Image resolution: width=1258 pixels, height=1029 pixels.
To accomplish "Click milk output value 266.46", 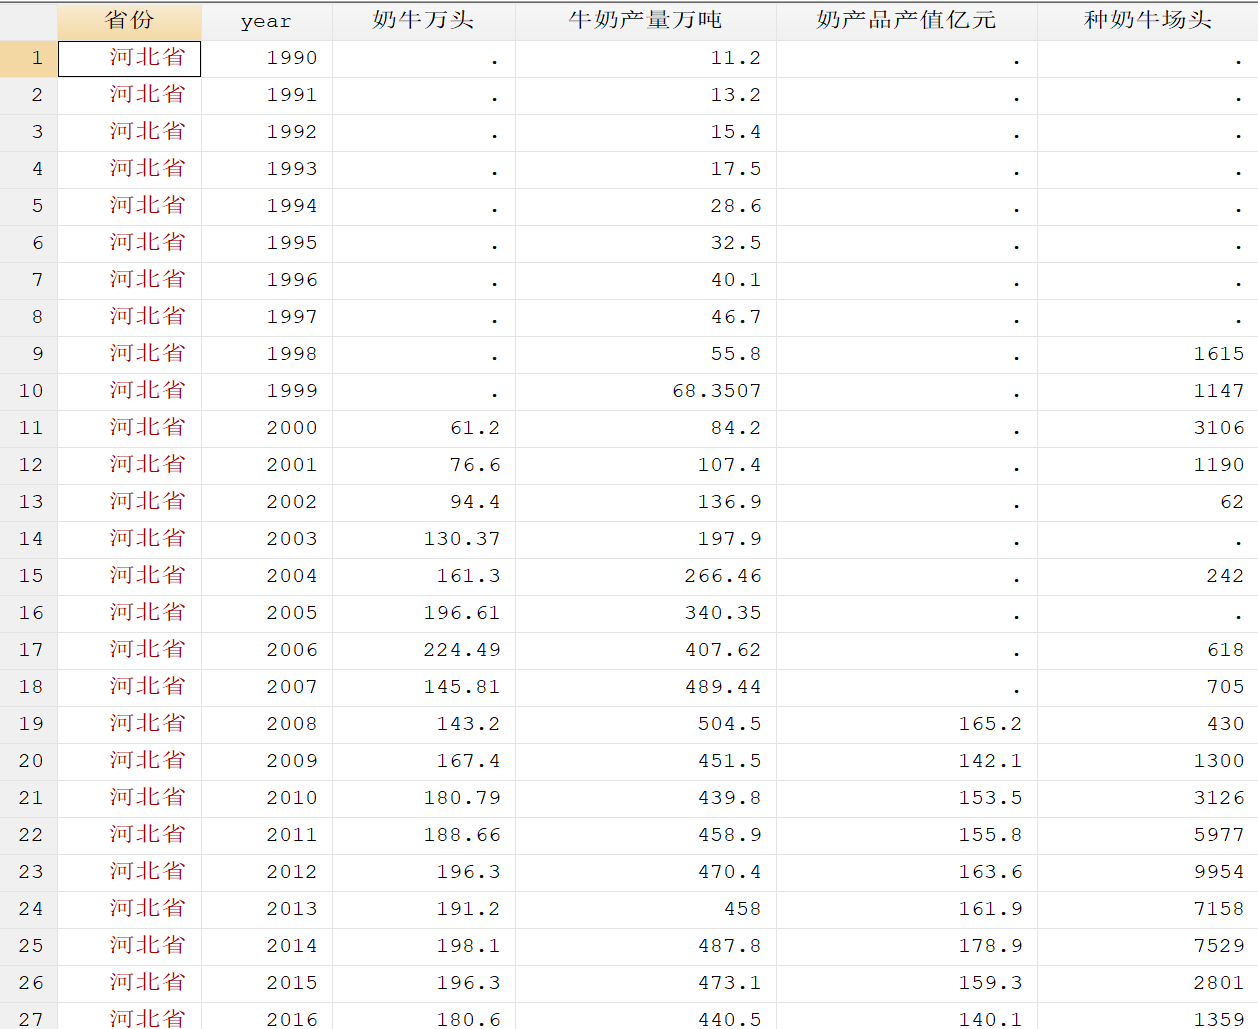I will 646,576.
